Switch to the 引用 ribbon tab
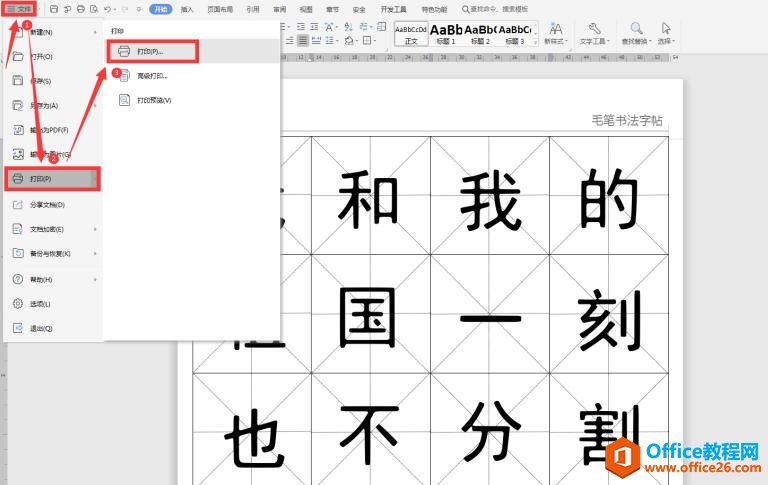 (x=253, y=9)
